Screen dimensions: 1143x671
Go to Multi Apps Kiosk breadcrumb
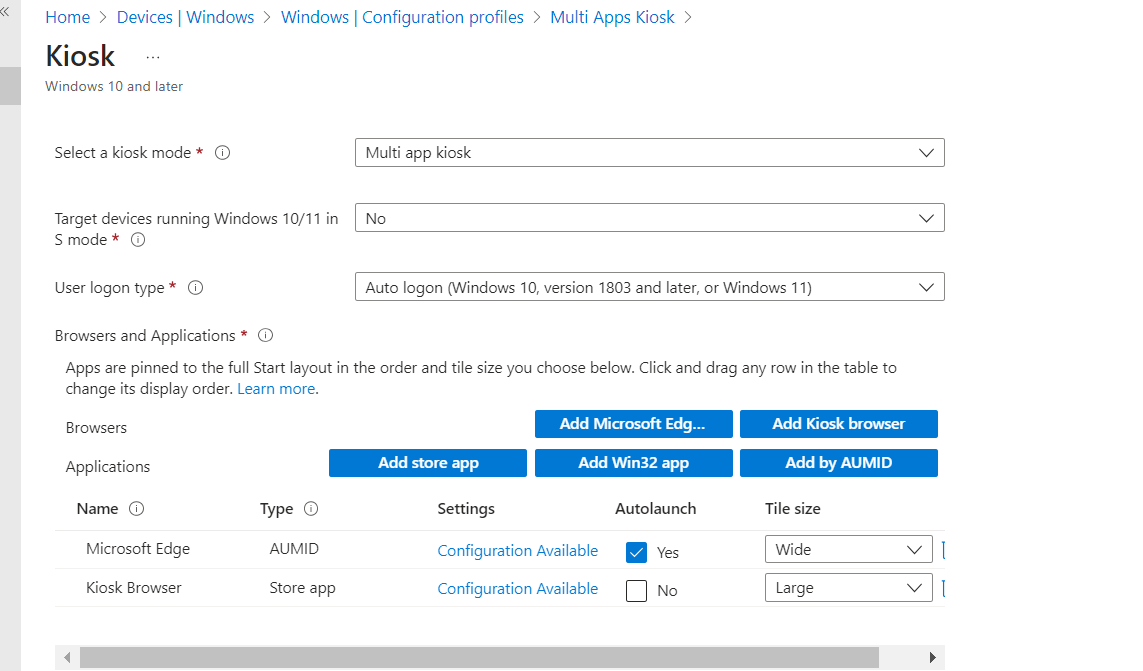(x=612, y=18)
